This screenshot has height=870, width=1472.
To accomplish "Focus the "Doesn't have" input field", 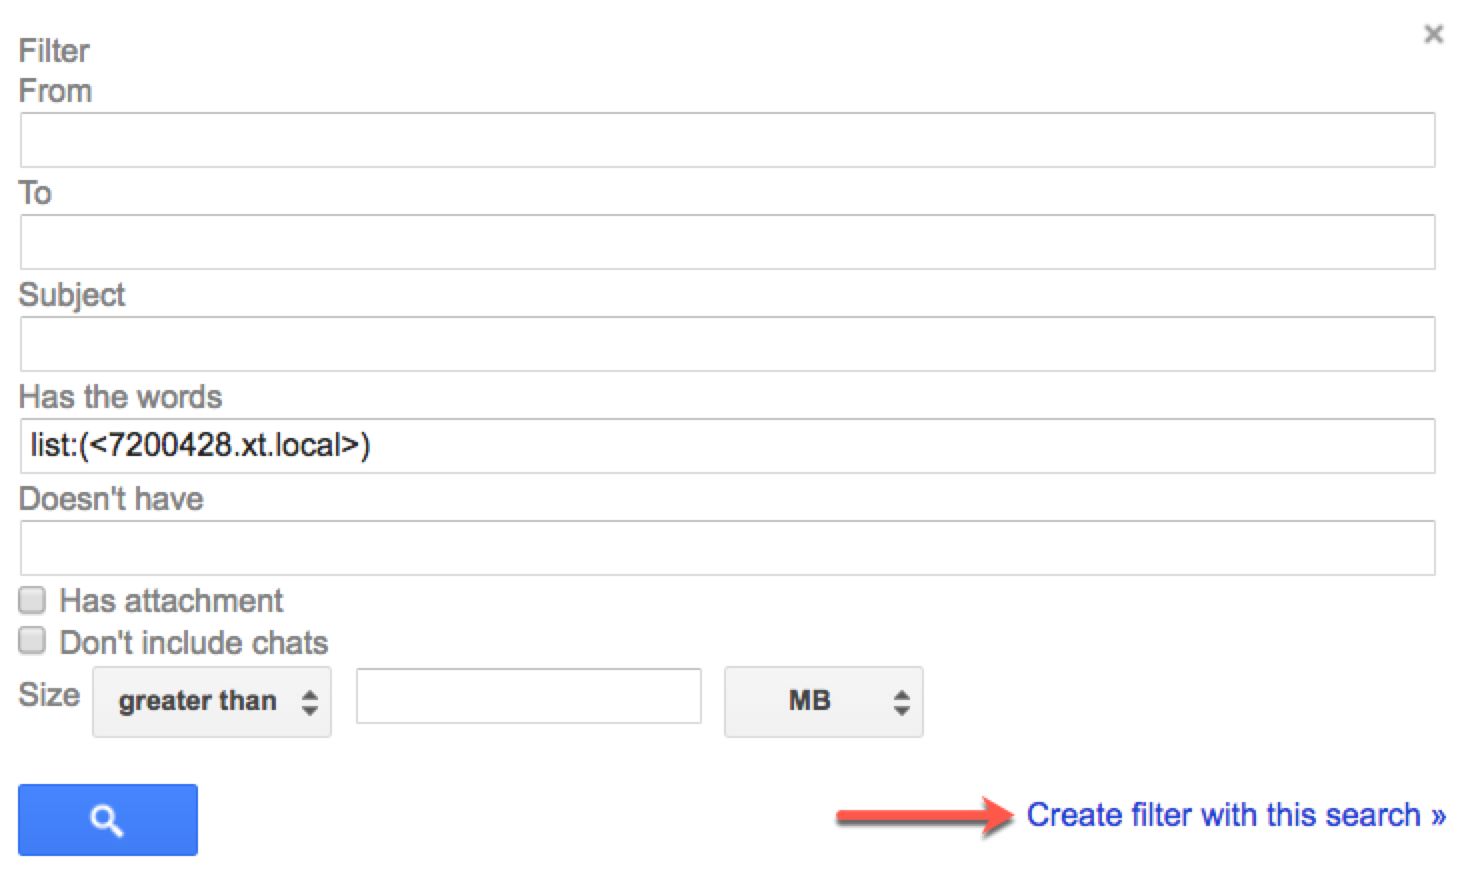I will [x=727, y=548].
